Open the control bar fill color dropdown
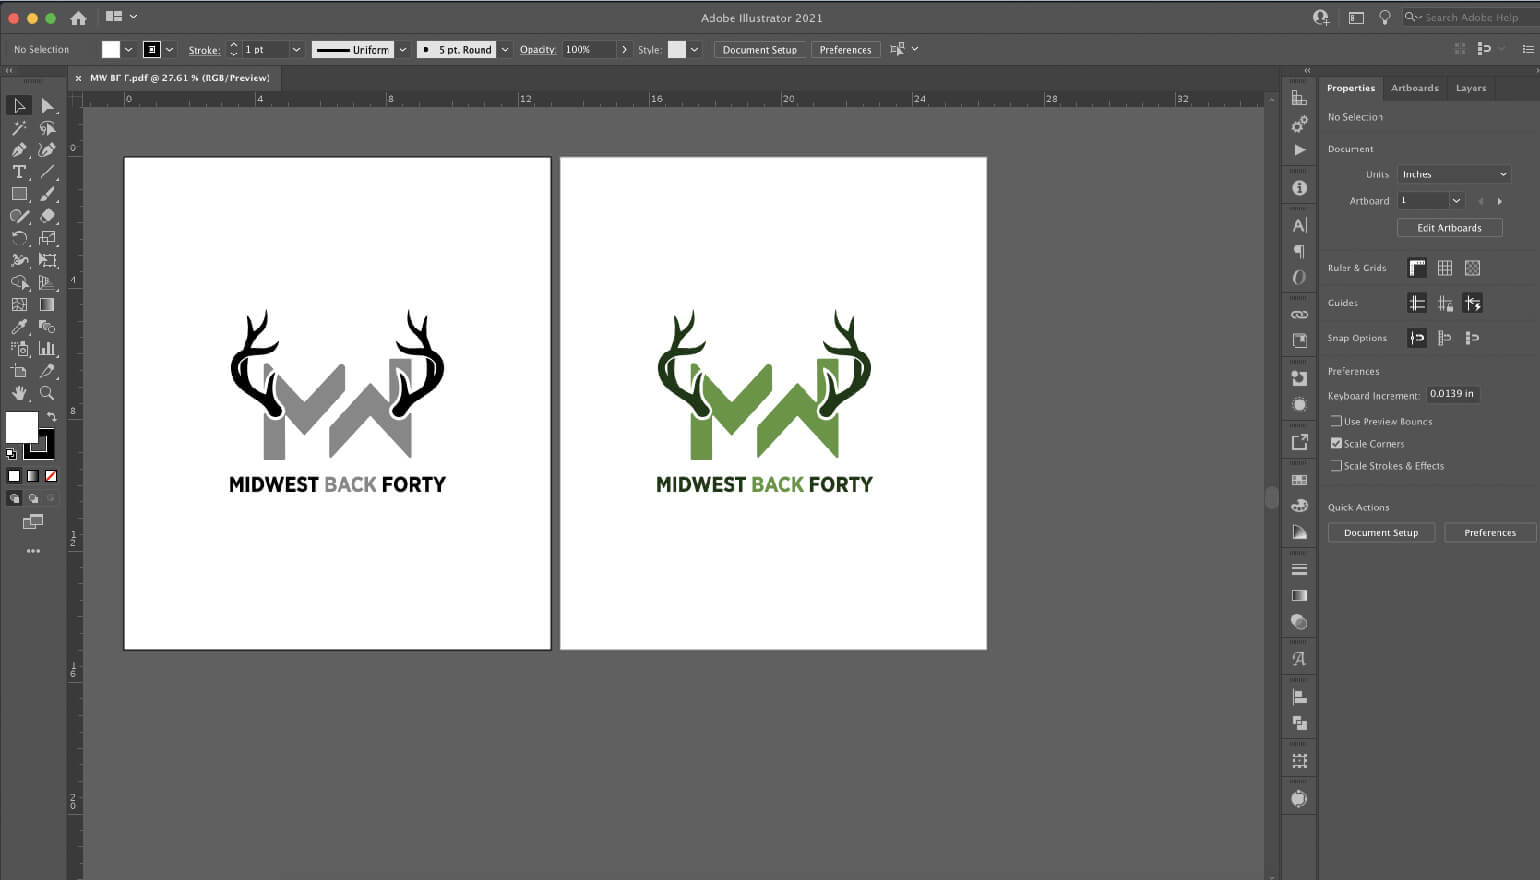The width and height of the screenshot is (1540, 880). click(x=128, y=49)
